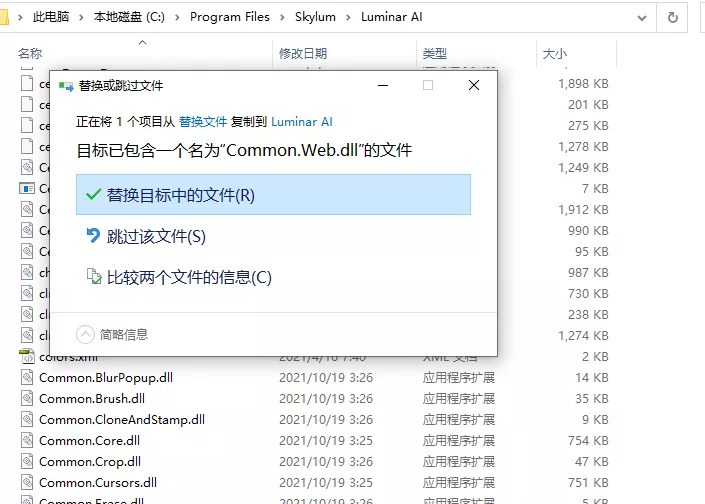Minimize the replace or skip files dialog

pos(383,85)
